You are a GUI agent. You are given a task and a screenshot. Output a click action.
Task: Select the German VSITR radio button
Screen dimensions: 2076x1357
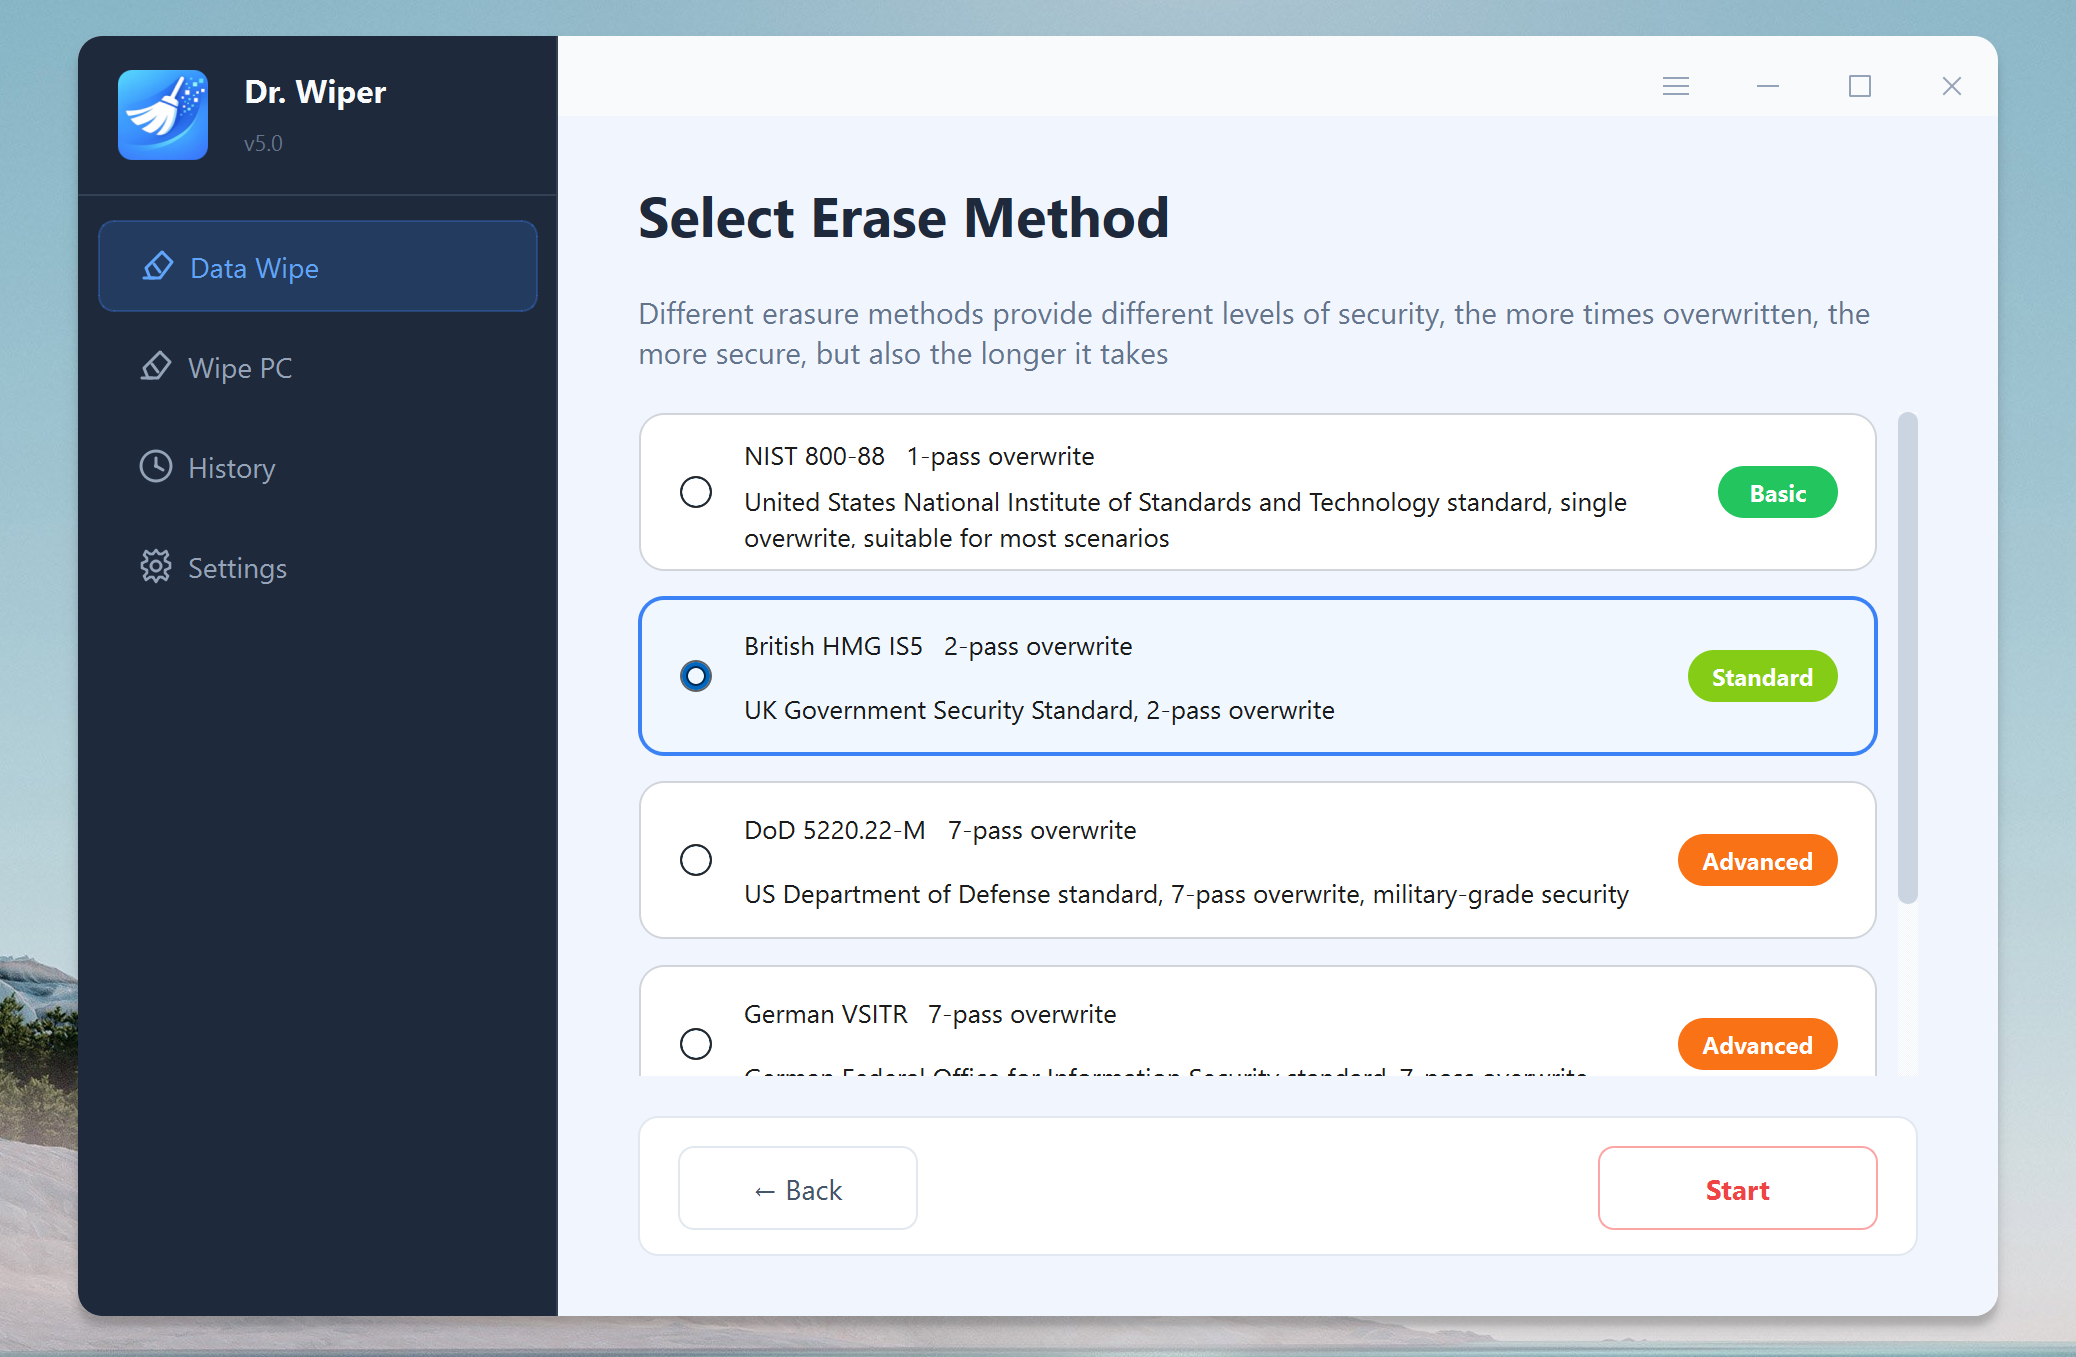(696, 1044)
